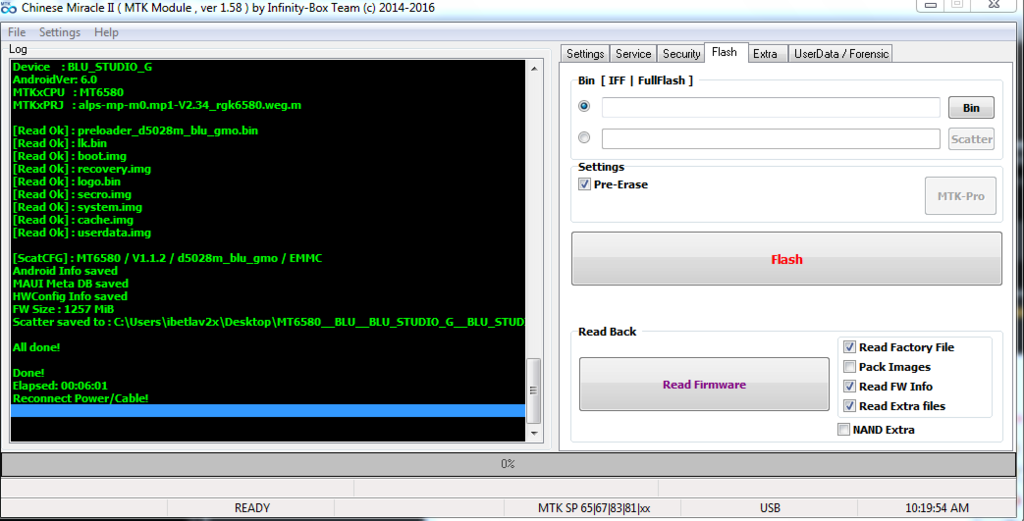The width and height of the screenshot is (1024, 521).
Task: Open the Help menu
Action: click(x=106, y=32)
